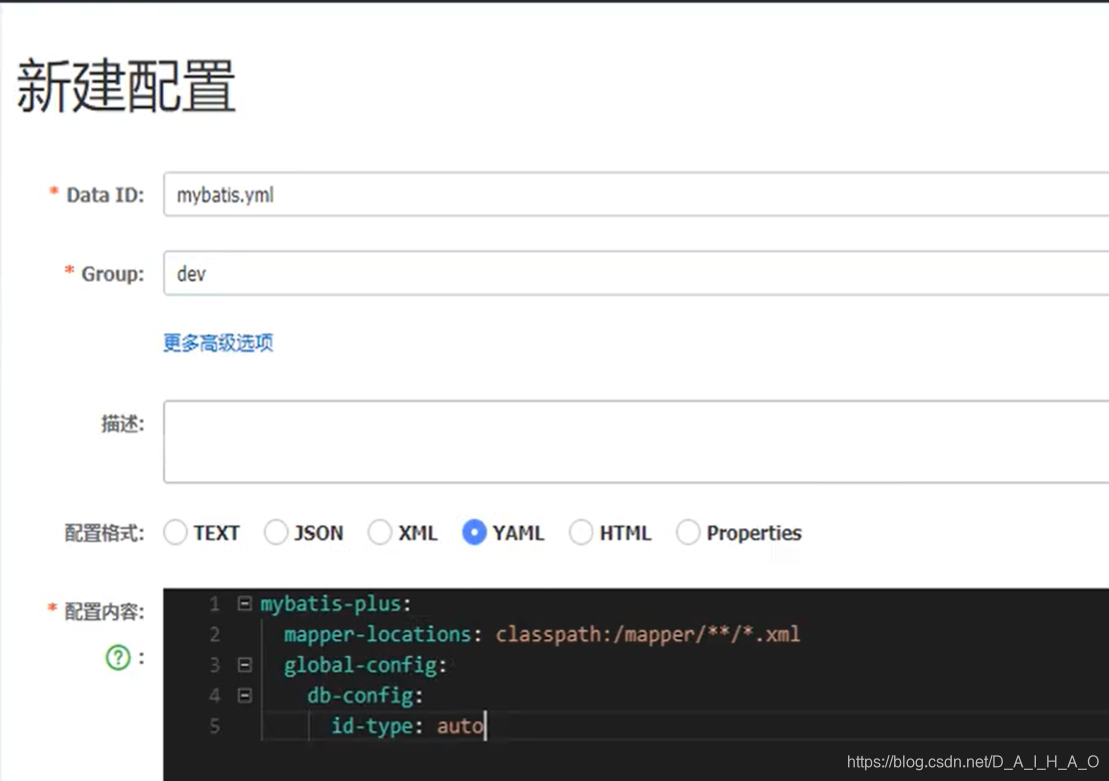
Task: Select the XML format radio button
Action: tap(380, 533)
